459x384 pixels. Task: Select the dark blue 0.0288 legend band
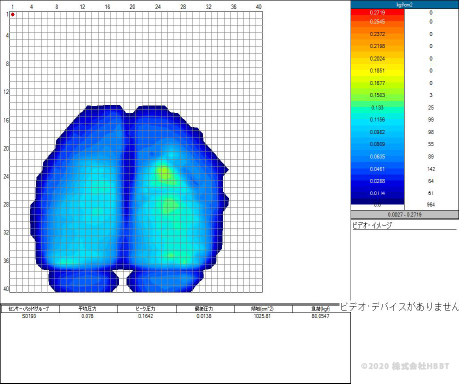click(x=377, y=181)
